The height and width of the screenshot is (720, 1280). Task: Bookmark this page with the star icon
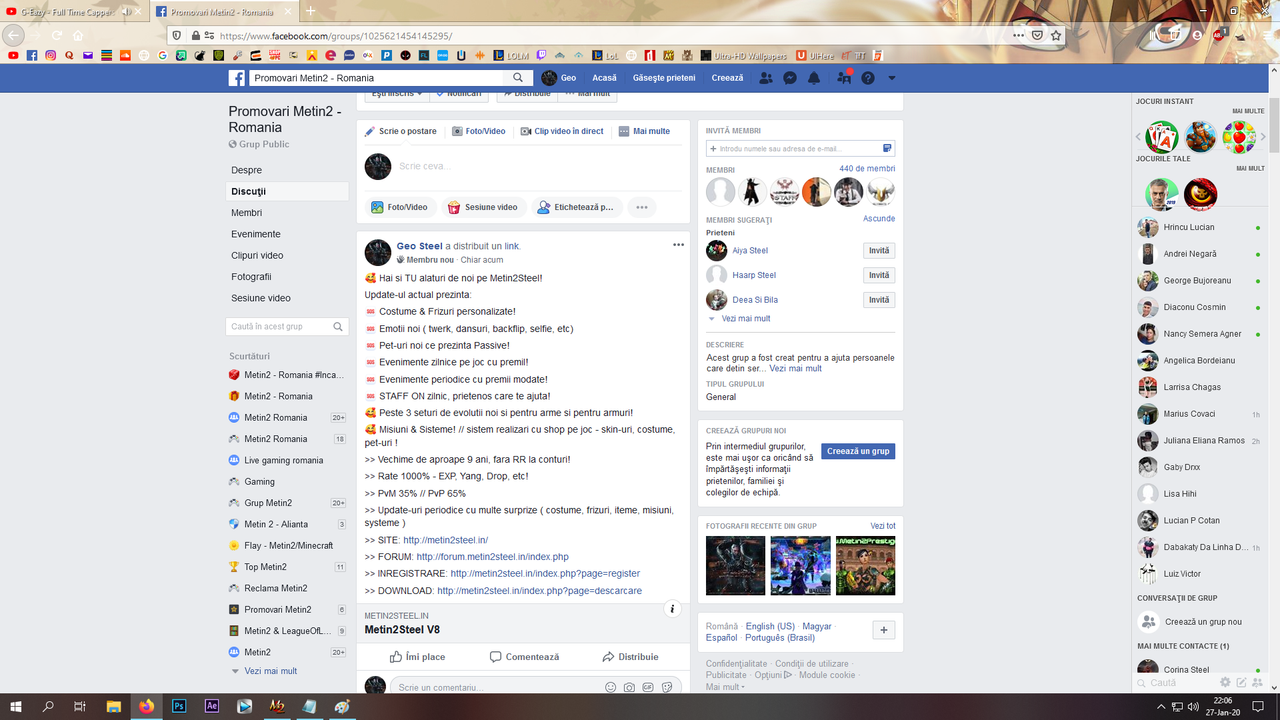(1056, 35)
